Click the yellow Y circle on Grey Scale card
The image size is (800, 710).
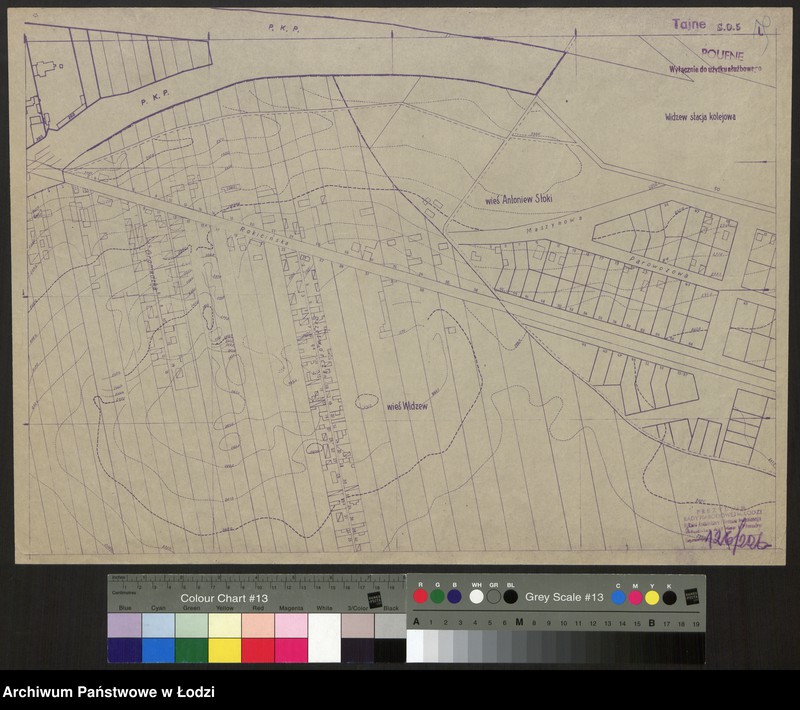pos(652,598)
